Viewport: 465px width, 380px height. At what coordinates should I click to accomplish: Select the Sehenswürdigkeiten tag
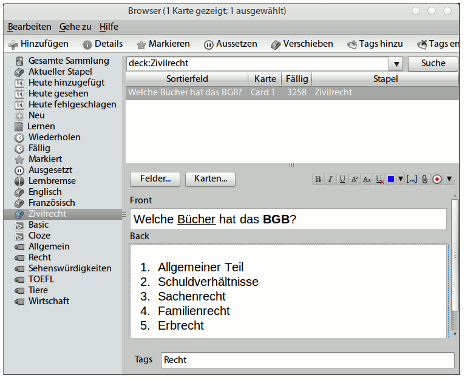(63, 269)
